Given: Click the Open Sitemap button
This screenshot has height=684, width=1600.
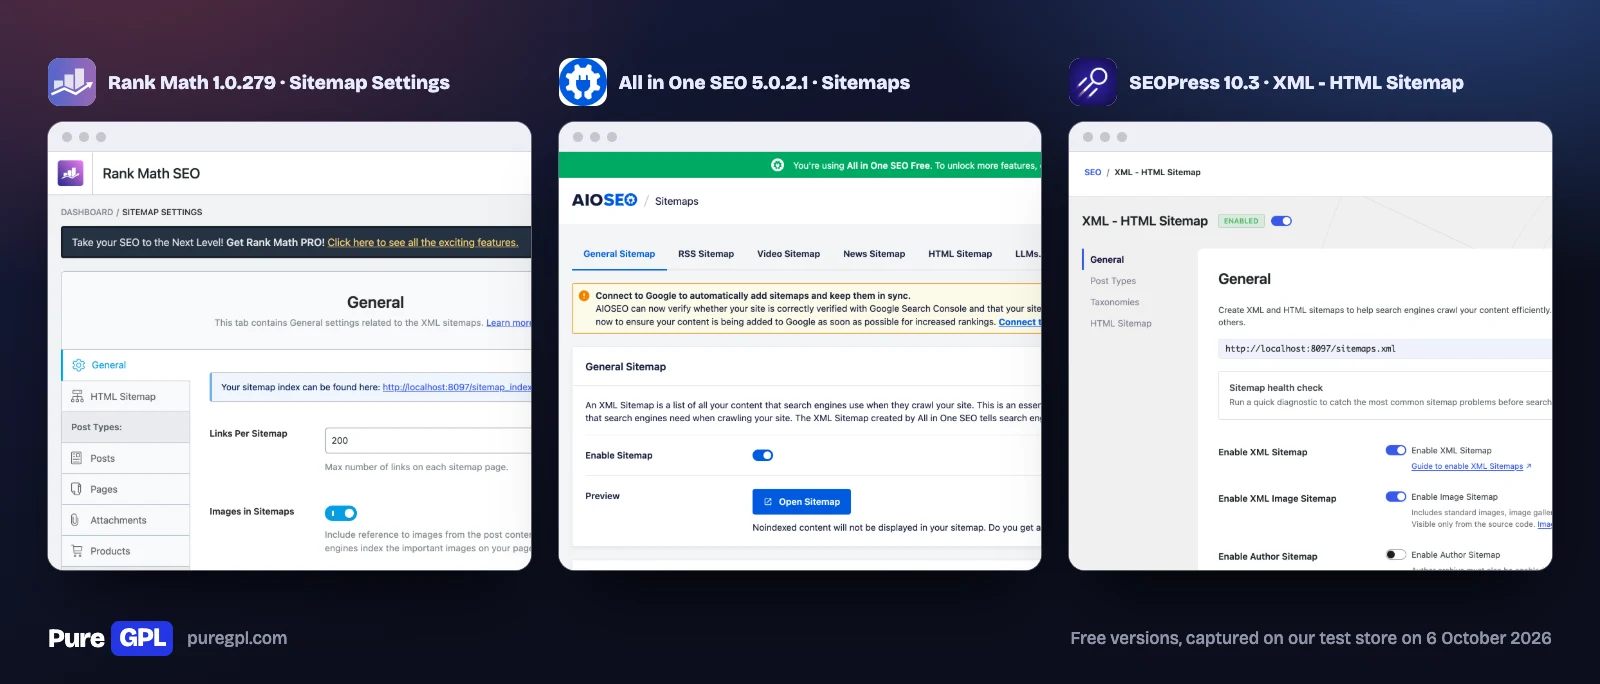Looking at the screenshot, I should click(x=801, y=502).
